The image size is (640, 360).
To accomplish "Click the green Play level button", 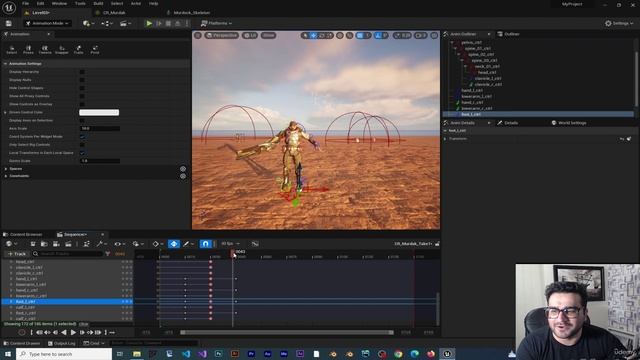I will 149,23.
